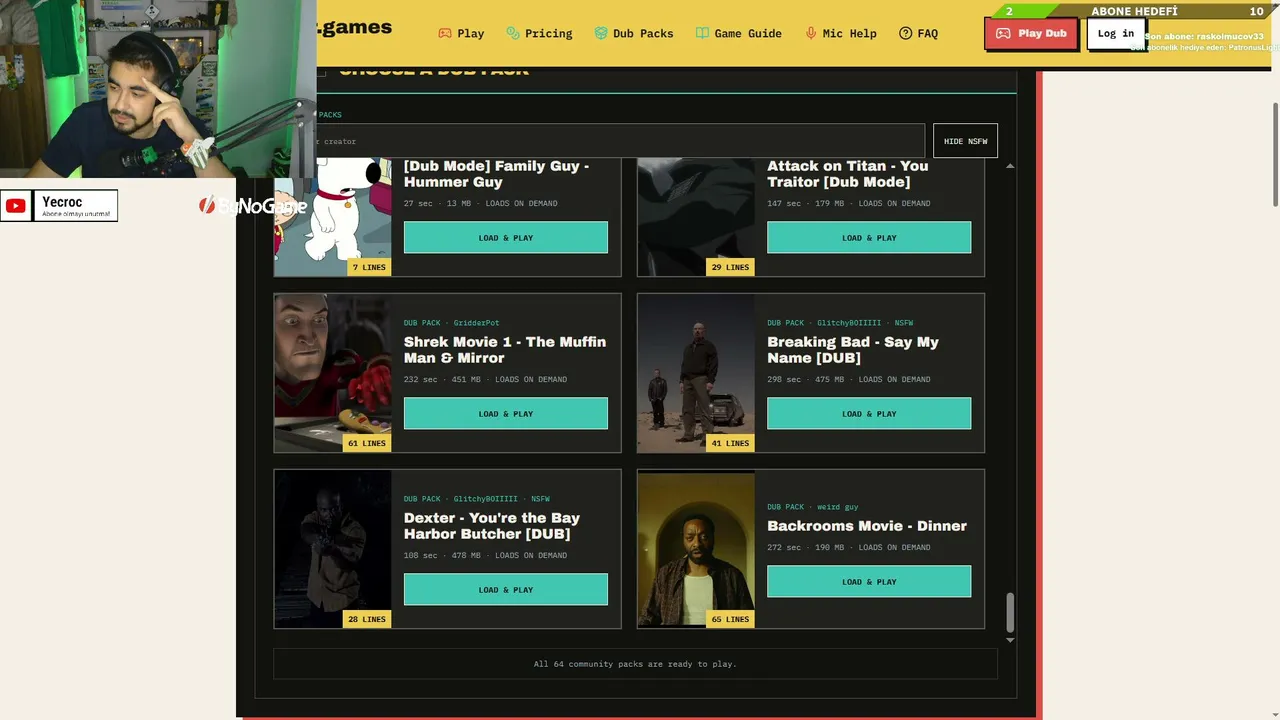Screen dimensions: 1280x720
Task: Click the title "Shrek Movie 1 - The Muffin Man & Mirror"
Action: (505, 350)
